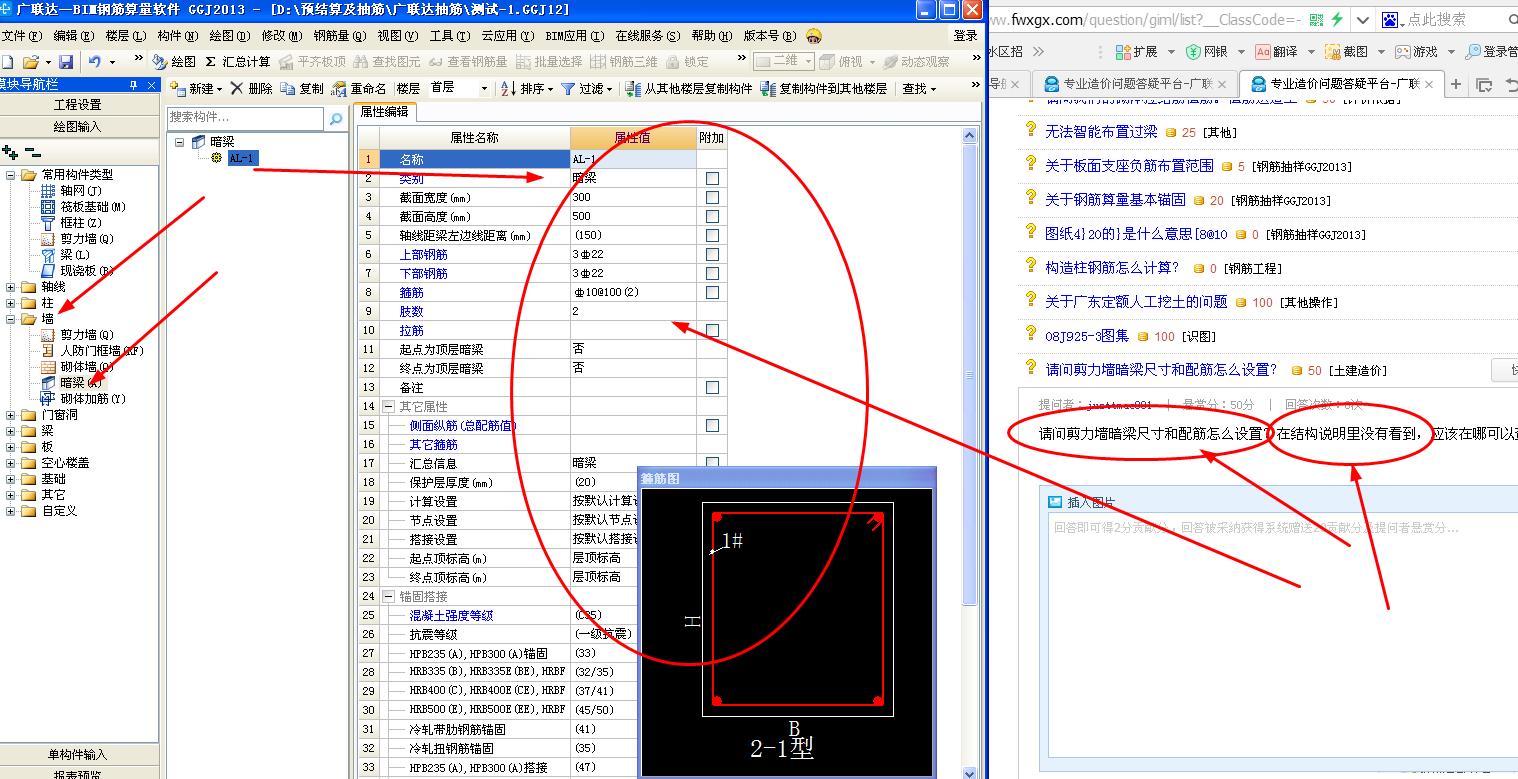Toggle 附加 checkbox for 截面宽度 row
This screenshot has width=1518, height=779.
(x=712, y=197)
